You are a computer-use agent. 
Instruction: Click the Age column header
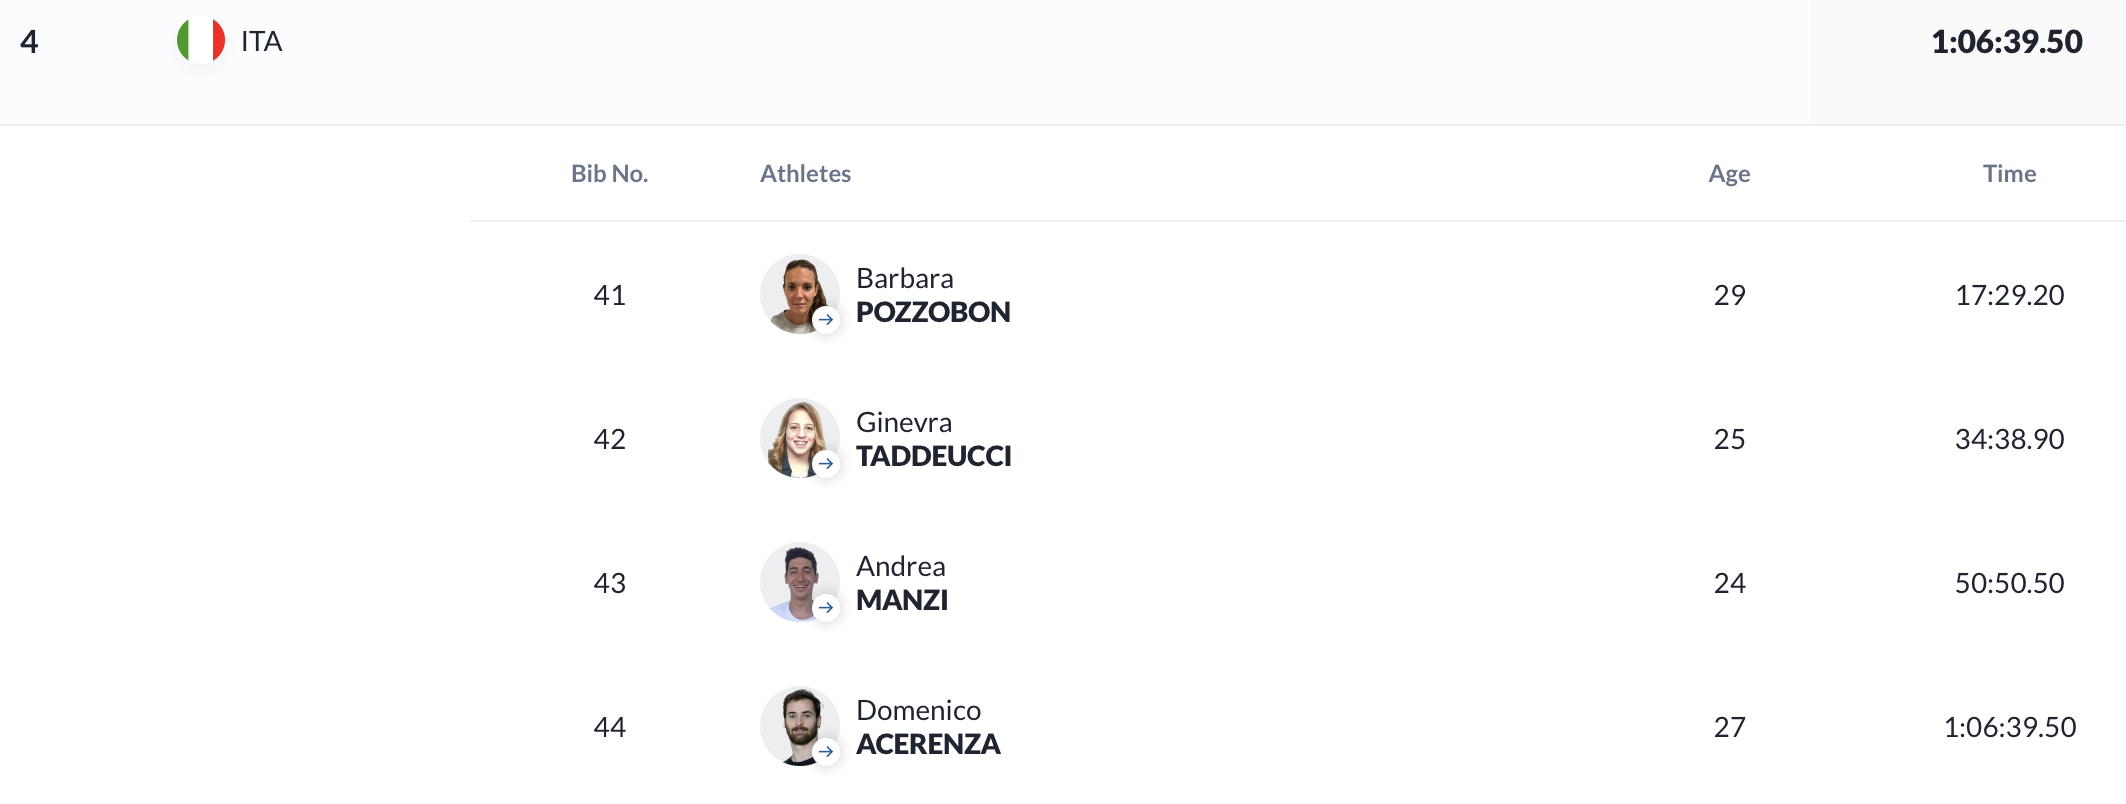(x=1729, y=174)
